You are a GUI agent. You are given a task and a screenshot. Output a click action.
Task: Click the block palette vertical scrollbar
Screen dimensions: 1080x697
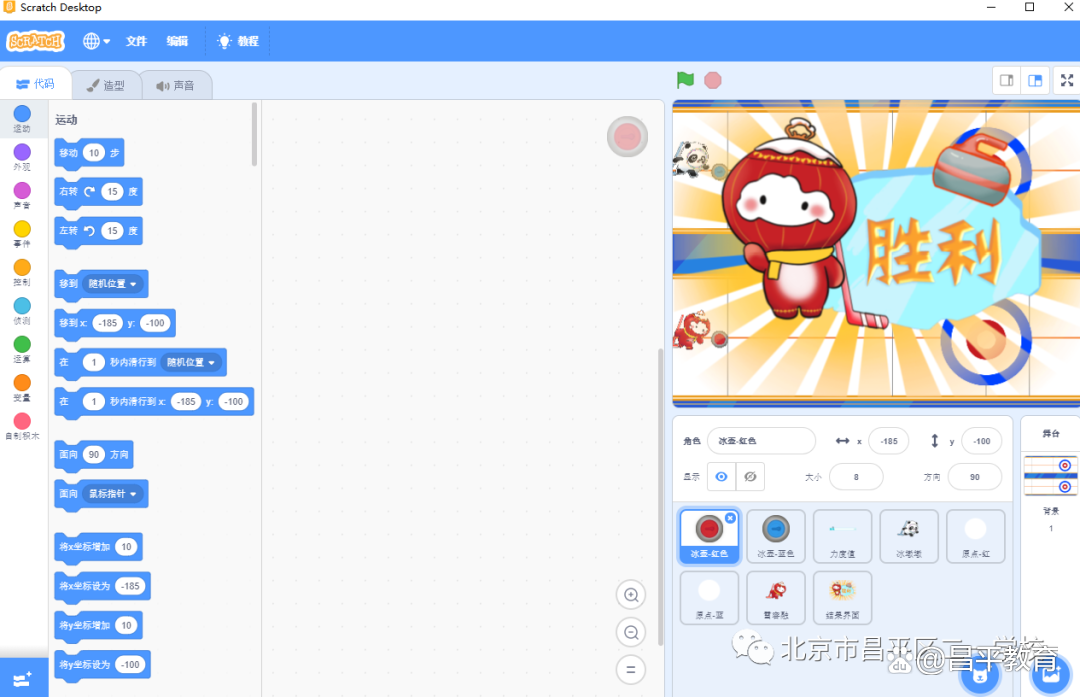(x=254, y=135)
